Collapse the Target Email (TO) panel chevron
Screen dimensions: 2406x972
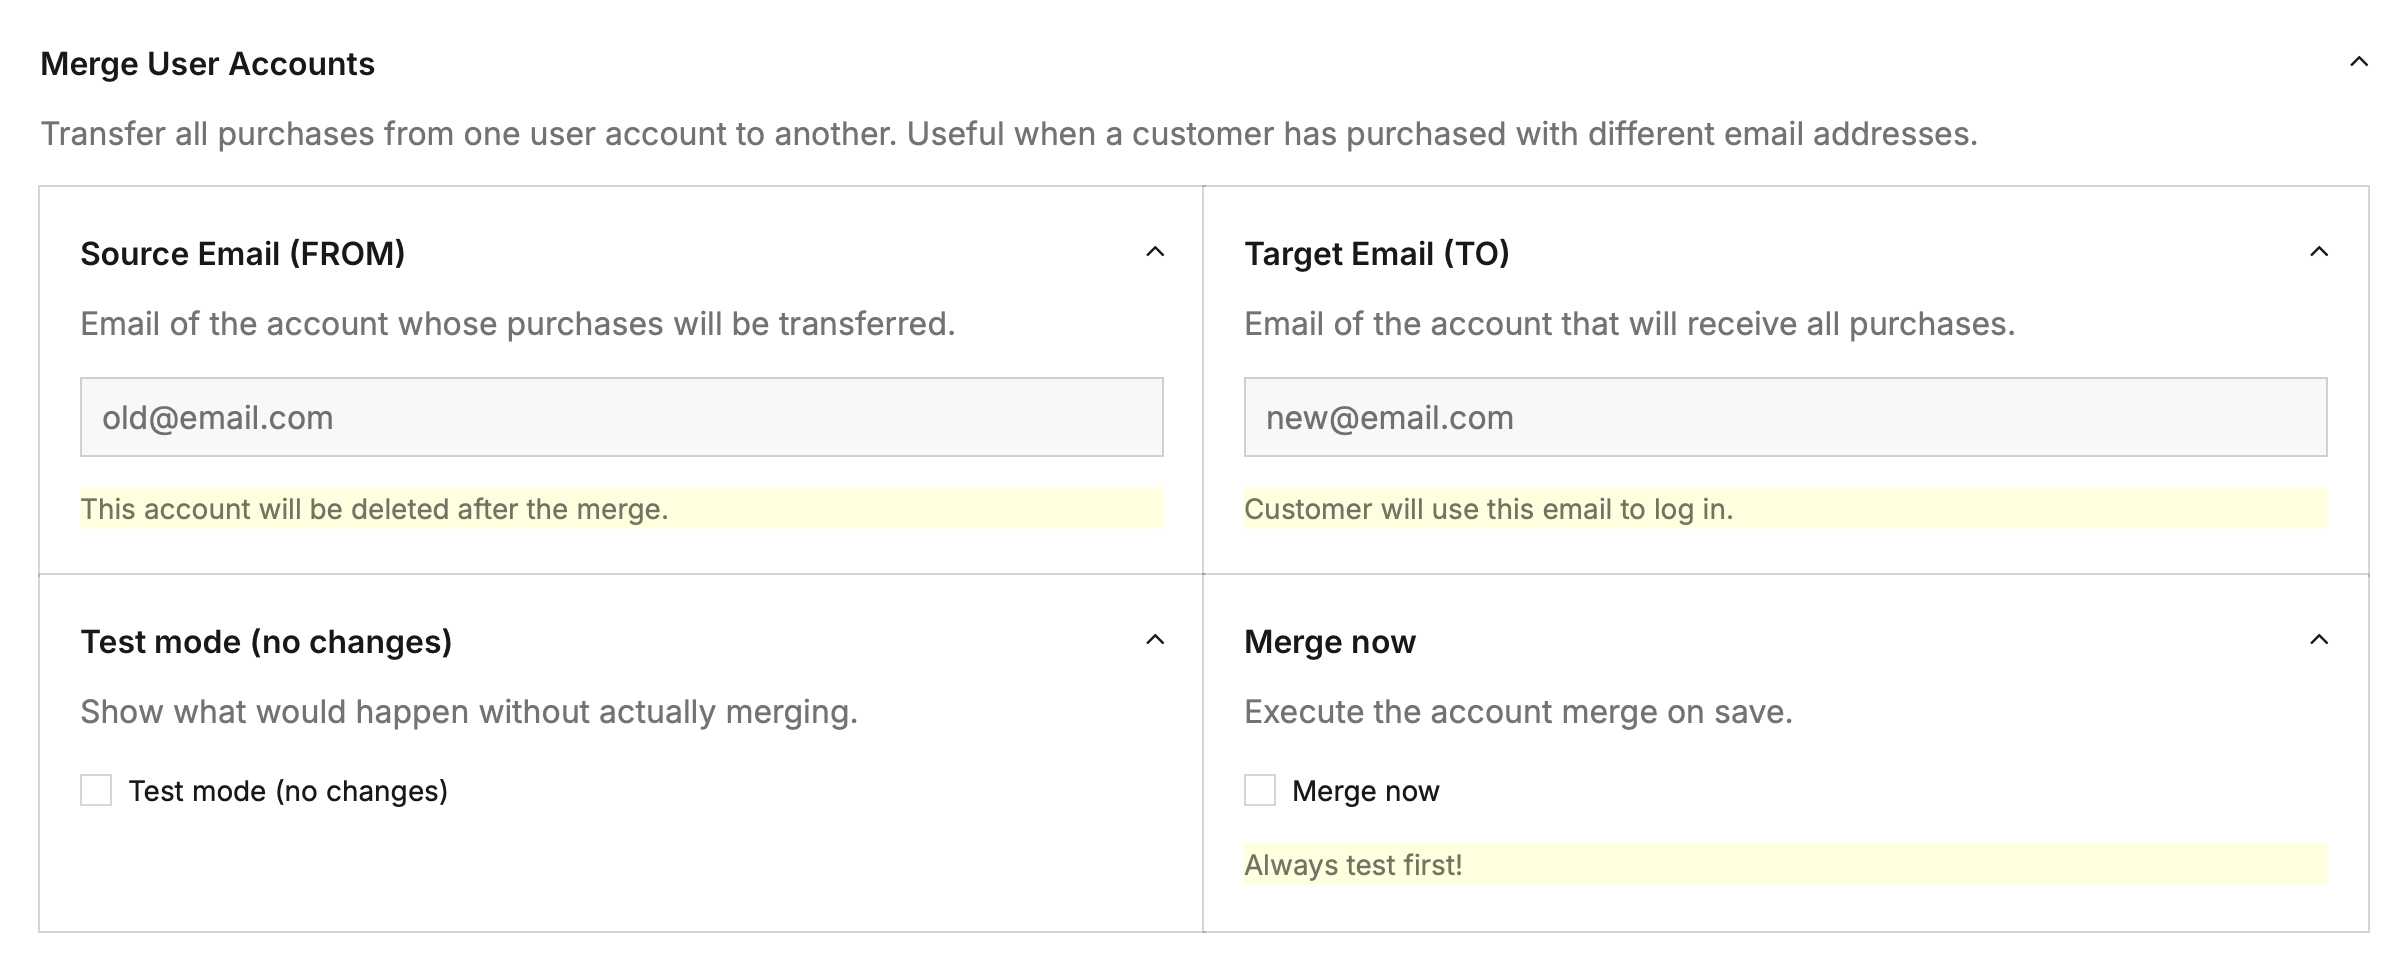(2318, 253)
